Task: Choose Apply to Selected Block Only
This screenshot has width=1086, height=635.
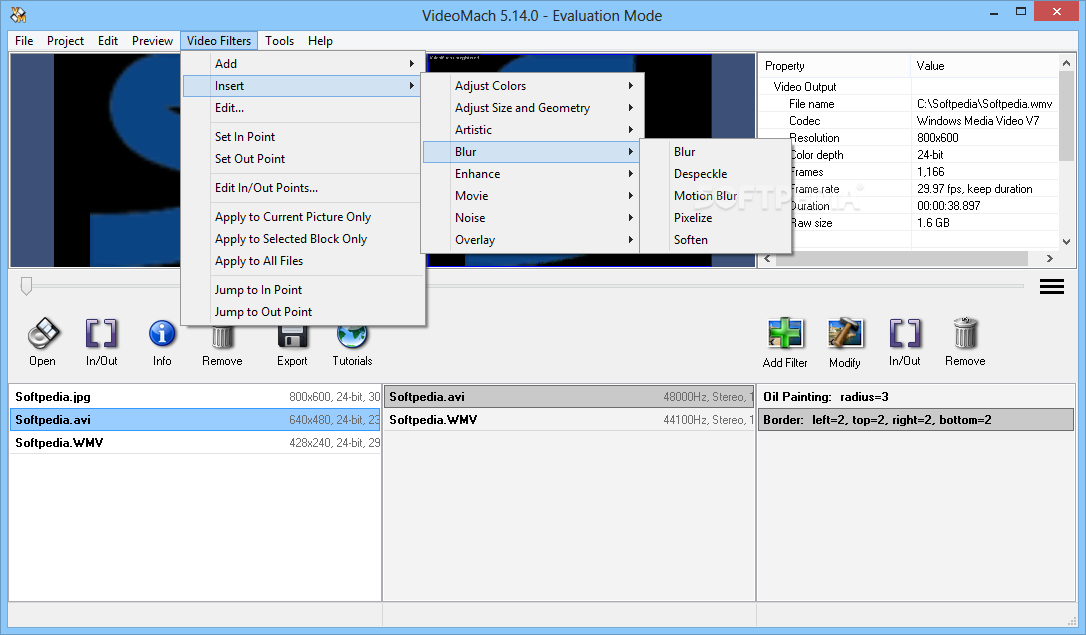Action: point(302,240)
